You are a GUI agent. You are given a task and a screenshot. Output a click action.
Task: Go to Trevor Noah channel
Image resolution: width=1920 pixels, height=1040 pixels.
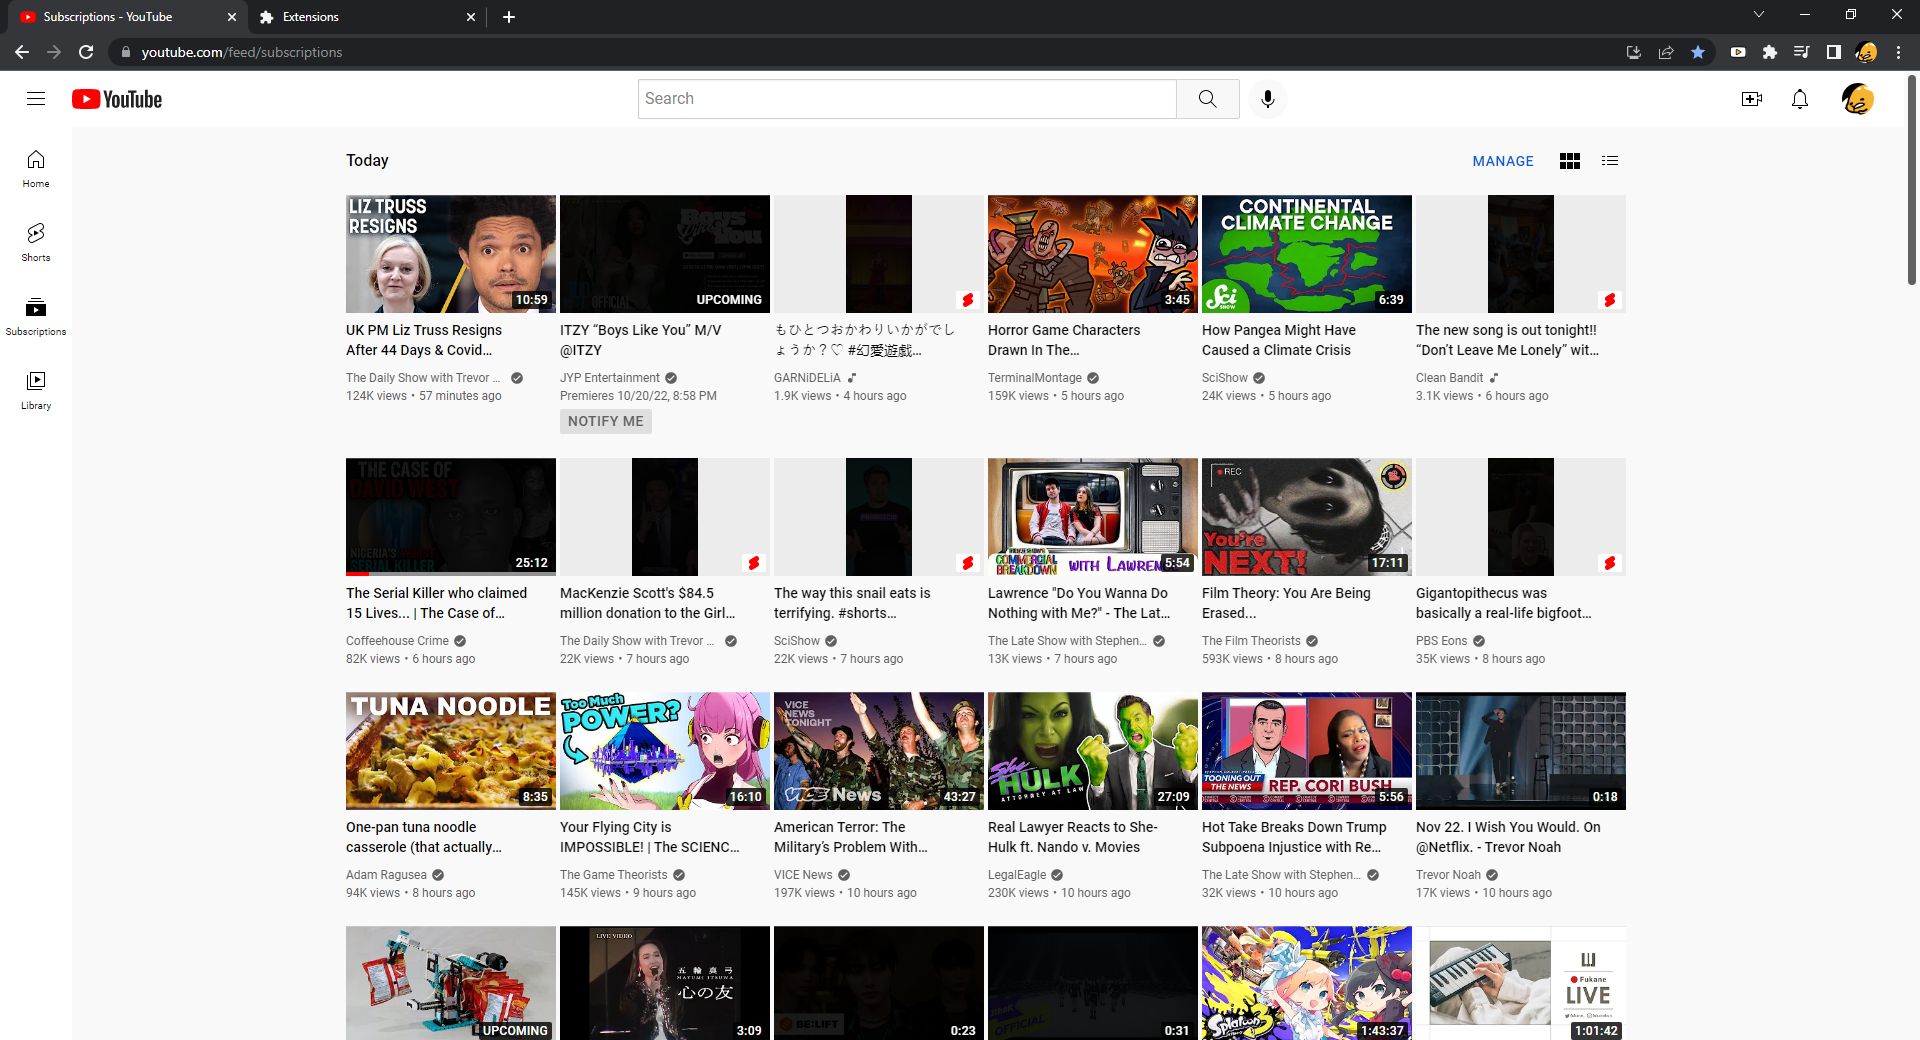pos(1448,875)
